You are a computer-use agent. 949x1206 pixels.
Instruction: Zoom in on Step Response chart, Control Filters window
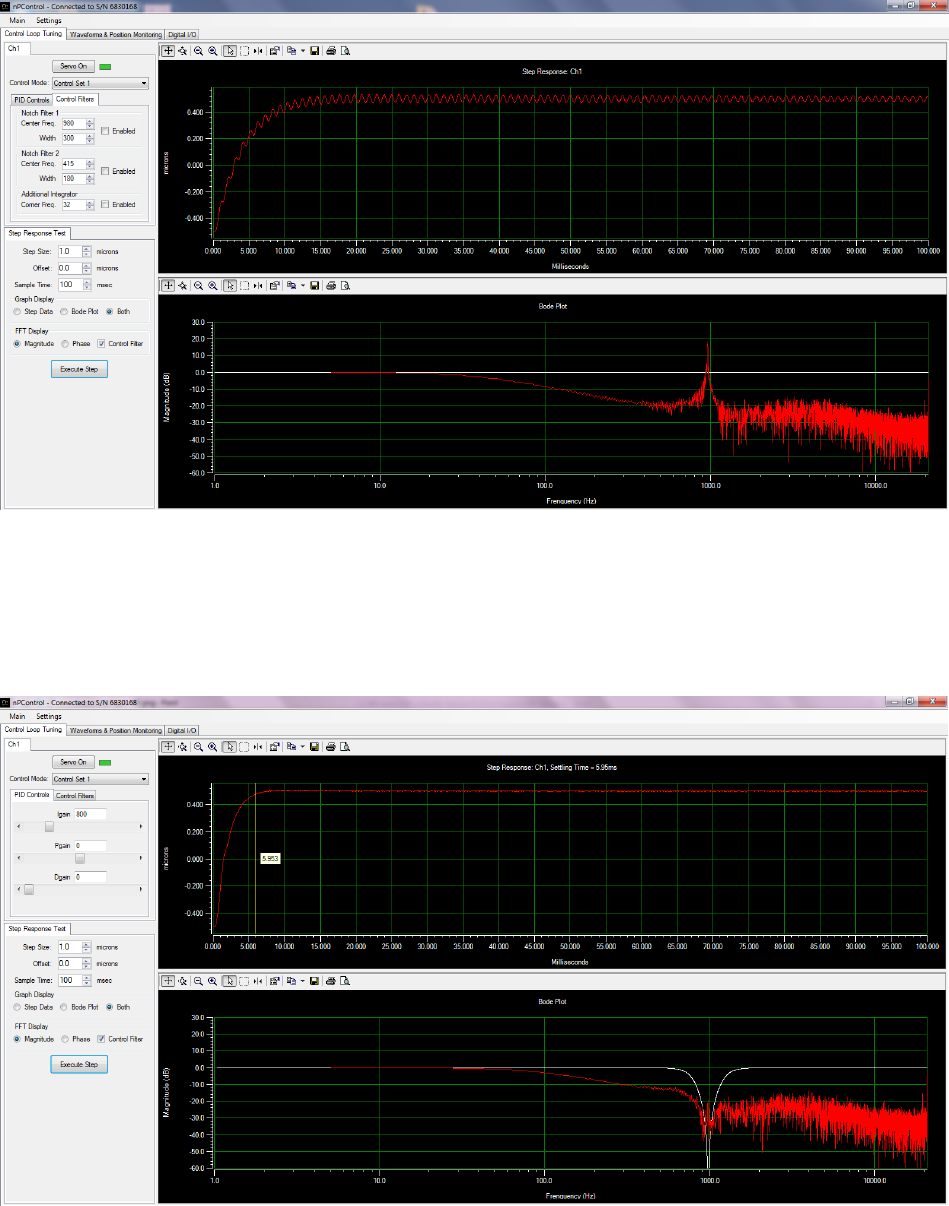(x=213, y=50)
